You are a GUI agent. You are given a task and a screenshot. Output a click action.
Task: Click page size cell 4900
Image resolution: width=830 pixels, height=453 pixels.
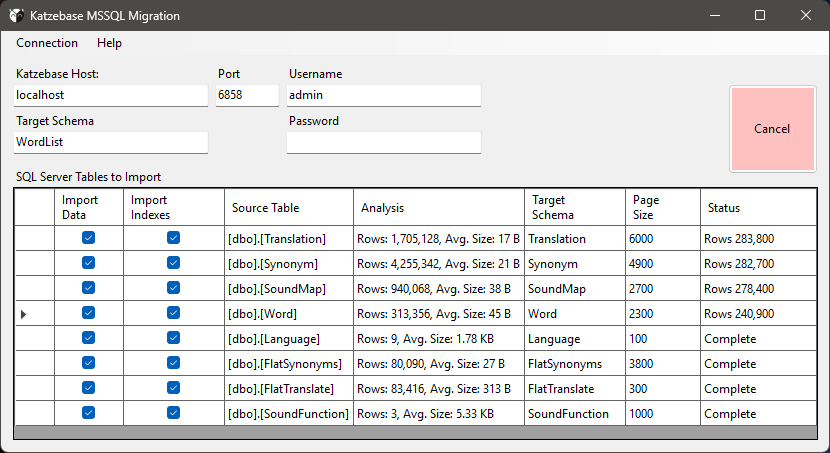(663, 264)
